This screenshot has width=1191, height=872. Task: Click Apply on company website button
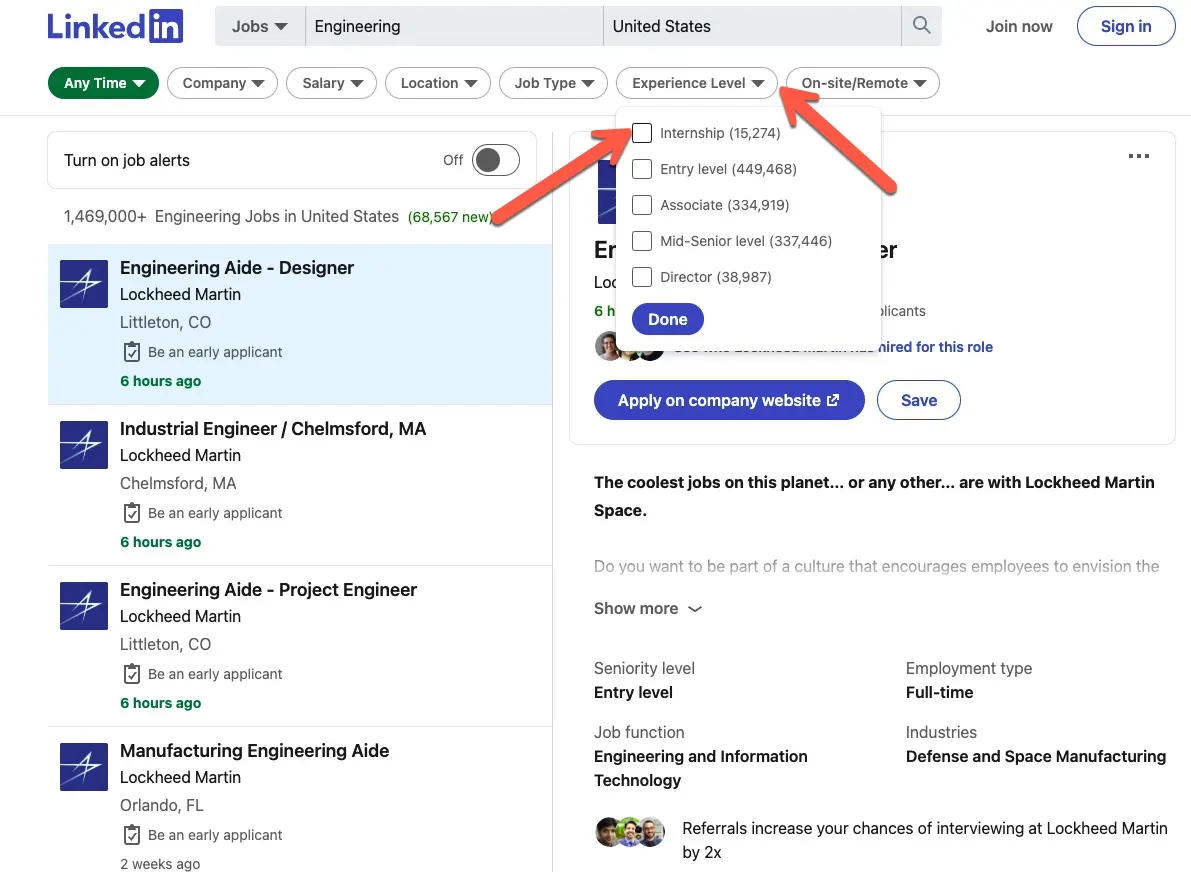point(729,400)
